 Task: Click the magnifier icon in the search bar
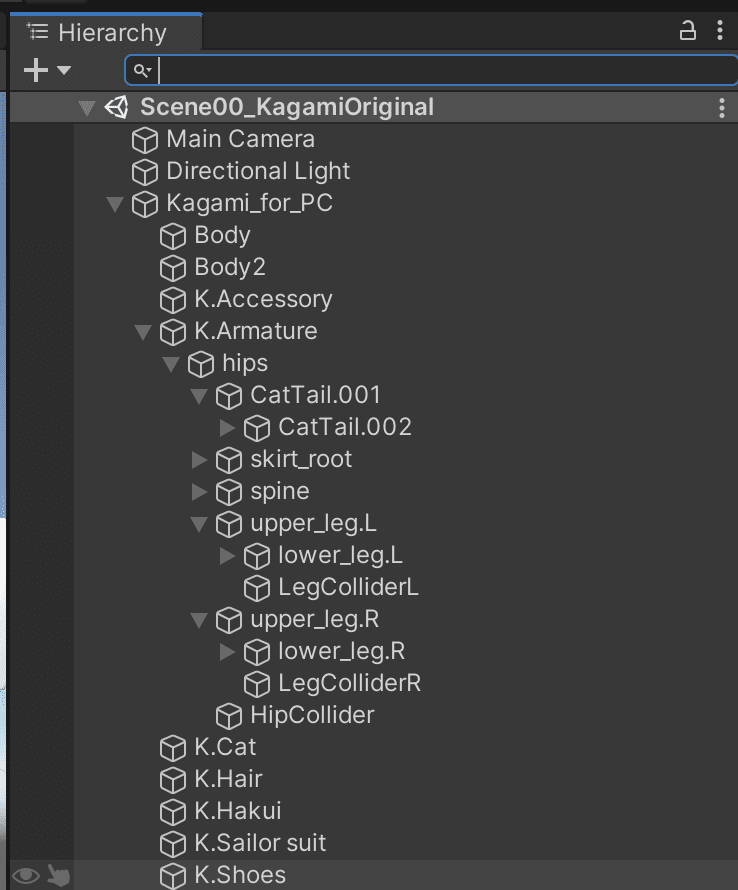point(140,69)
